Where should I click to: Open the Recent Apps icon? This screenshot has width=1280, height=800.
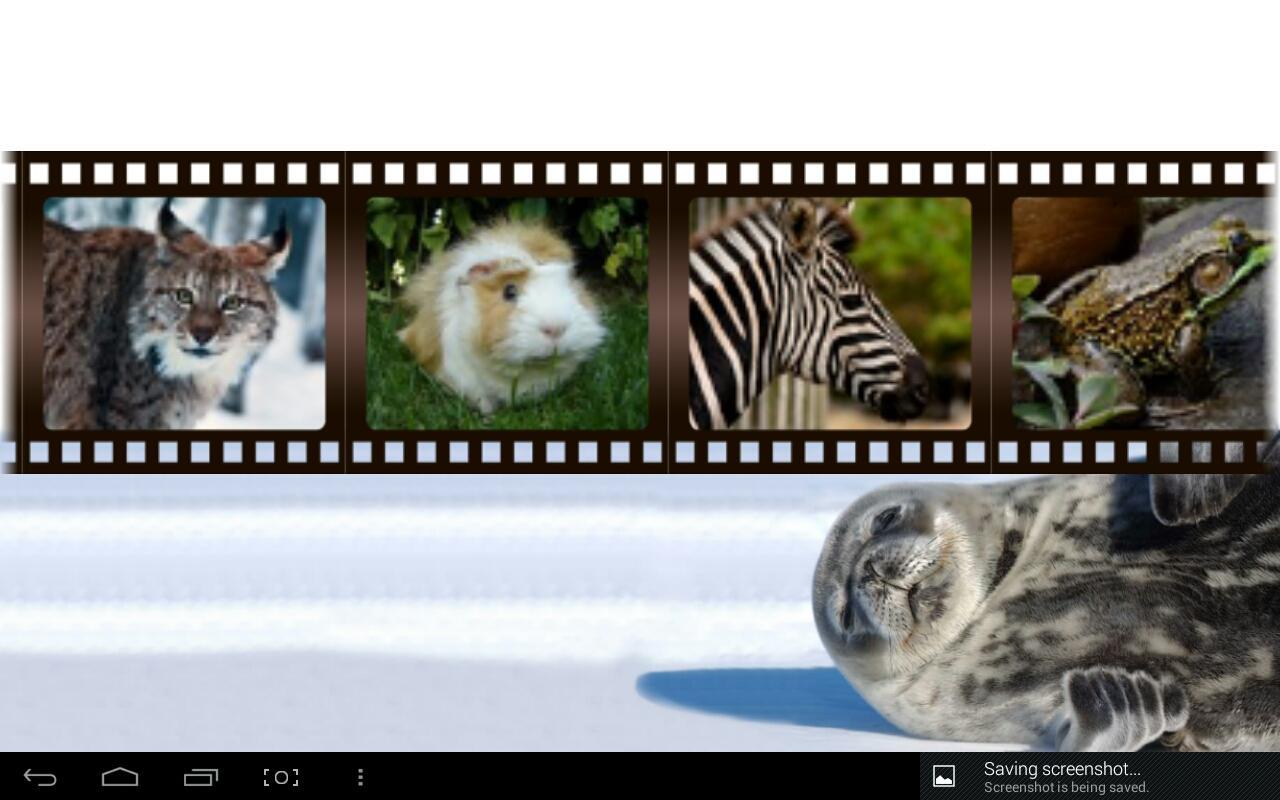[200, 777]
